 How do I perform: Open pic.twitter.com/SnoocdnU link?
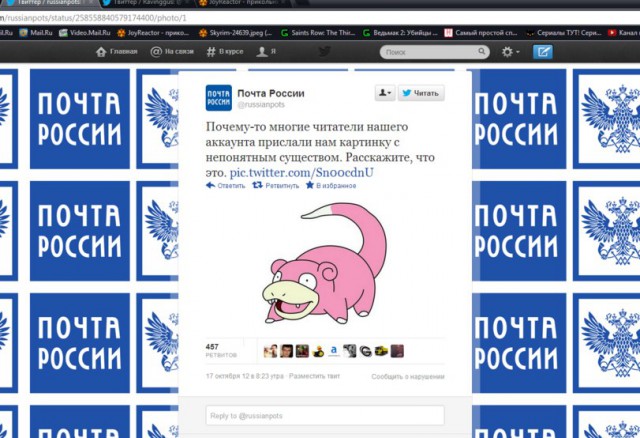tap(302, 172)
